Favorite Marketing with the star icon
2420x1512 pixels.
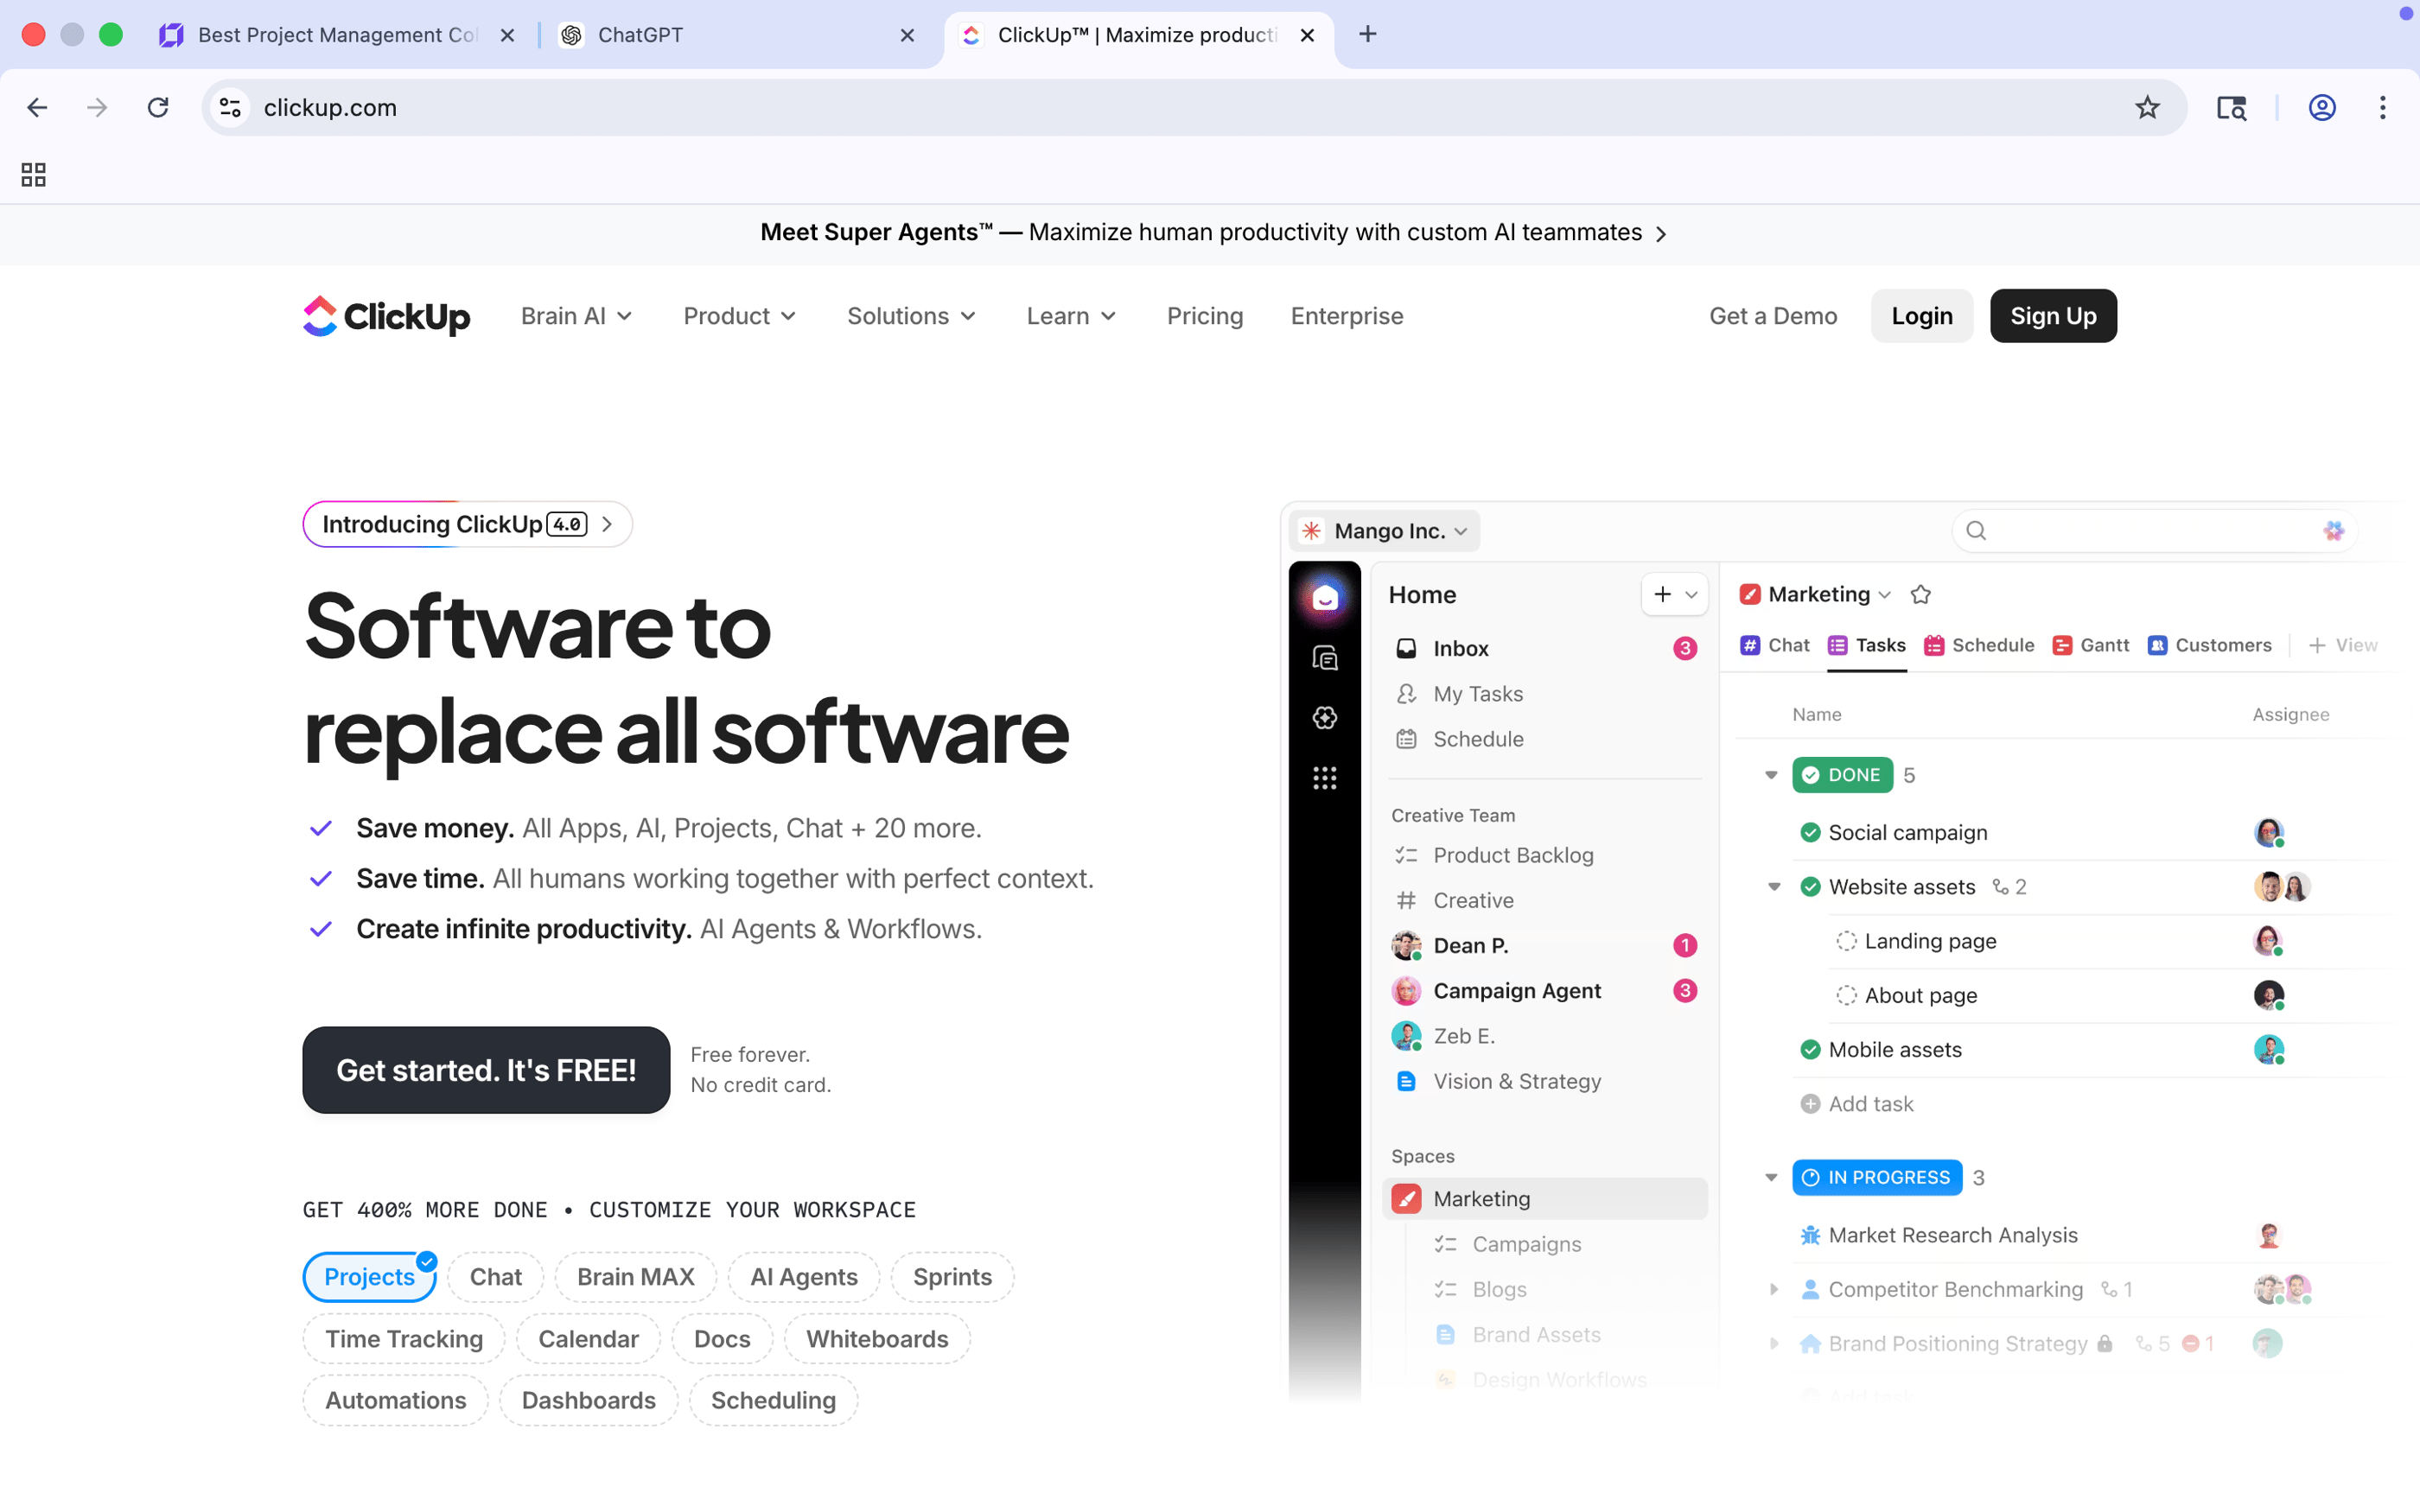1920,595
